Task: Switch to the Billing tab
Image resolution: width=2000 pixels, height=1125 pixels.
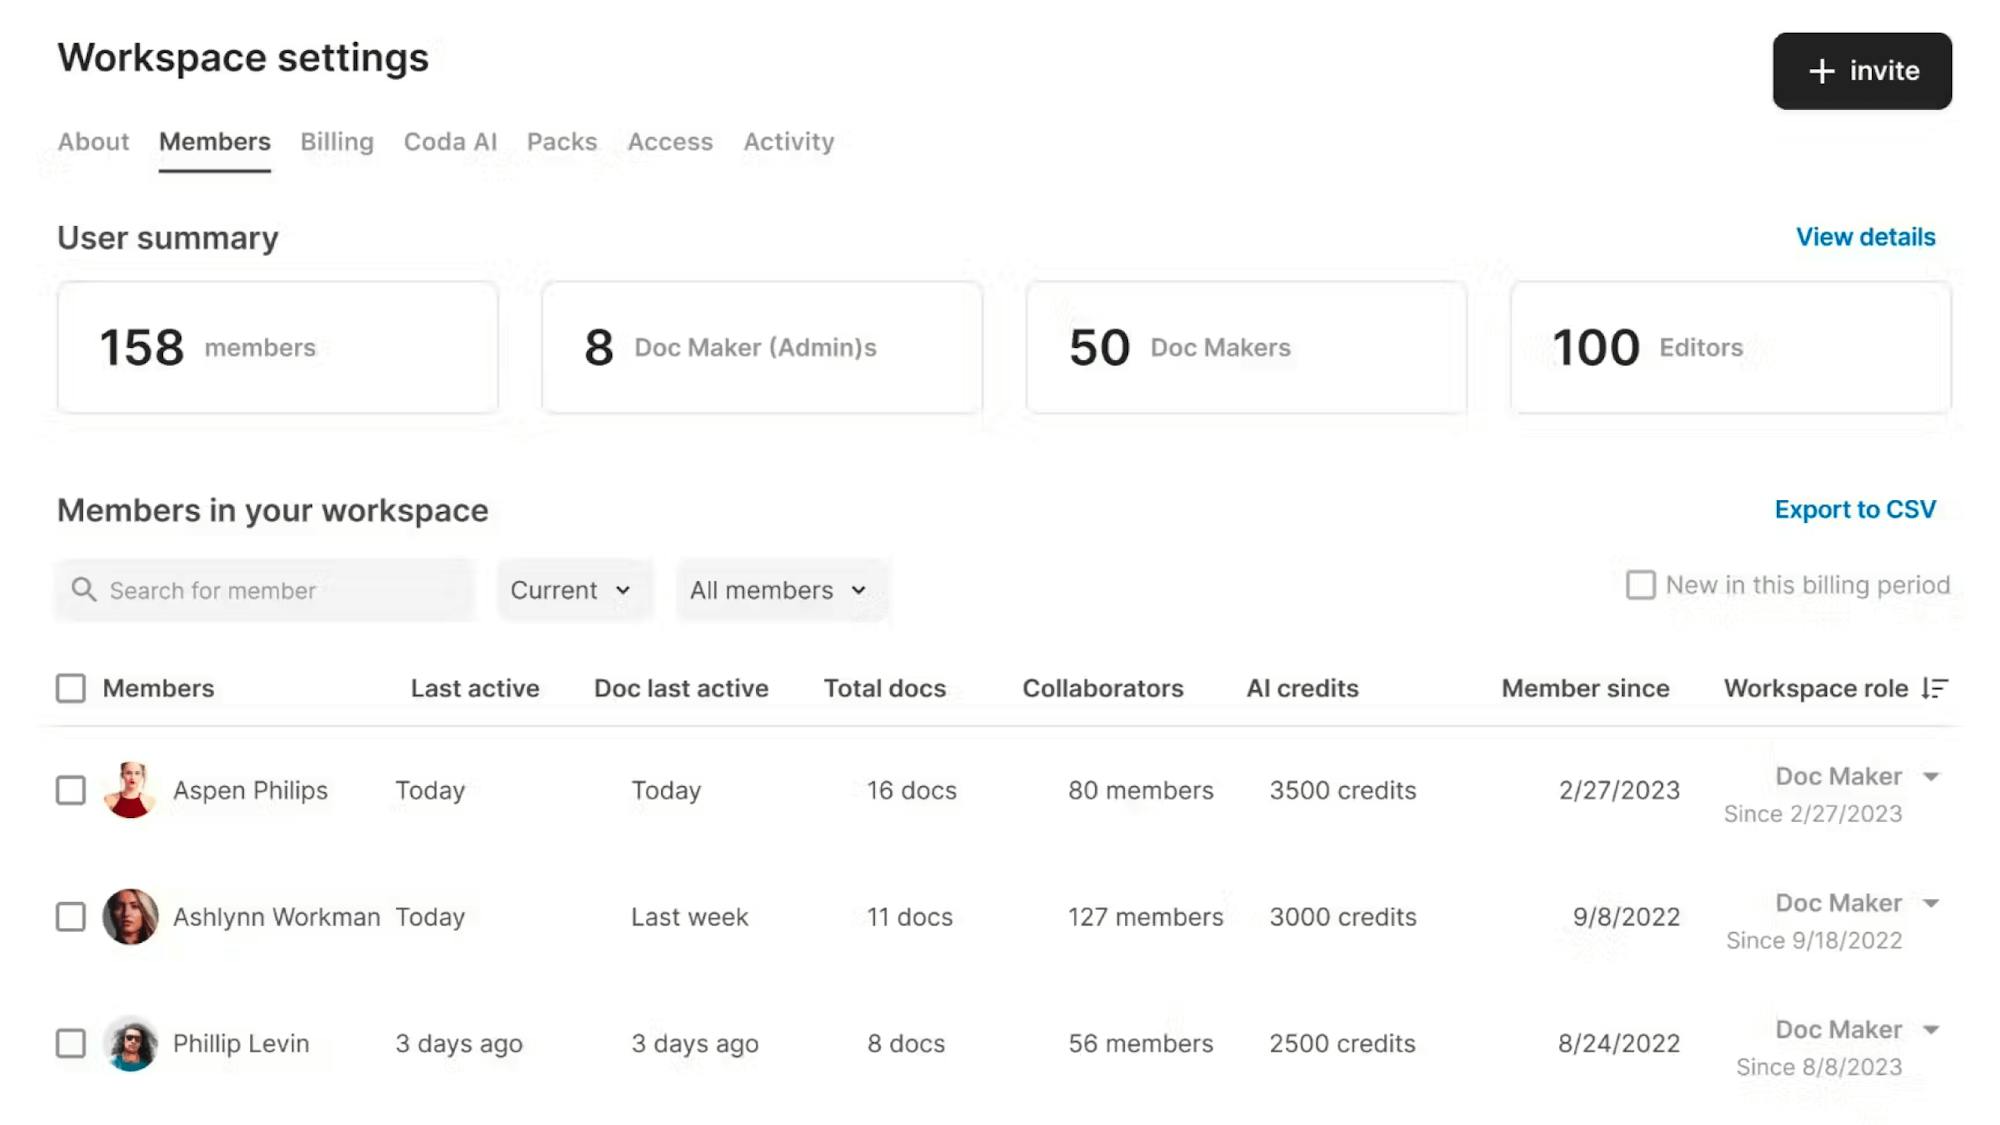Action: click(337, 142)
